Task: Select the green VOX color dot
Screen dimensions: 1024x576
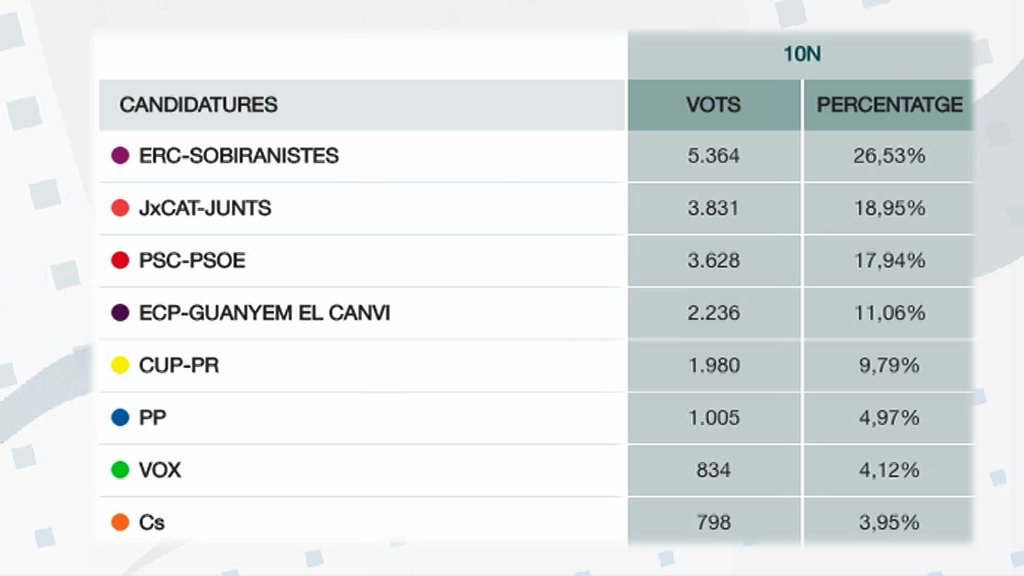Action: pyautogui.click(x=120, y=470)
